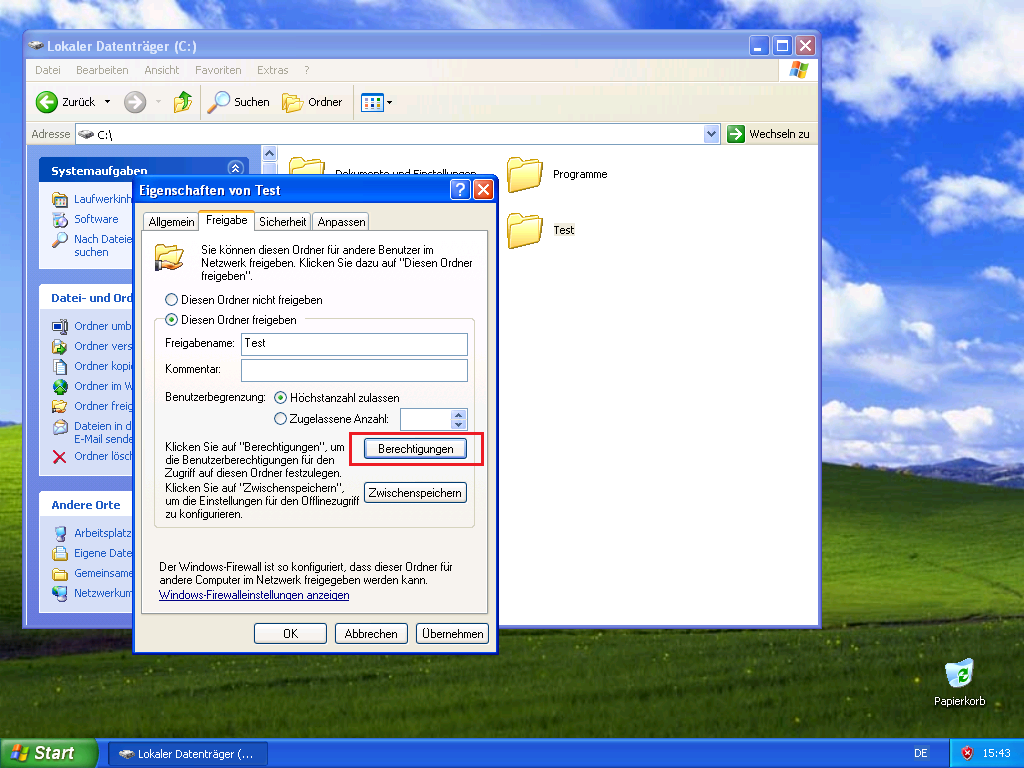Click the Gemeinsame Dokumente folder icon
The height and width of the screenshot is (768, 1024).
click(60, 573)
